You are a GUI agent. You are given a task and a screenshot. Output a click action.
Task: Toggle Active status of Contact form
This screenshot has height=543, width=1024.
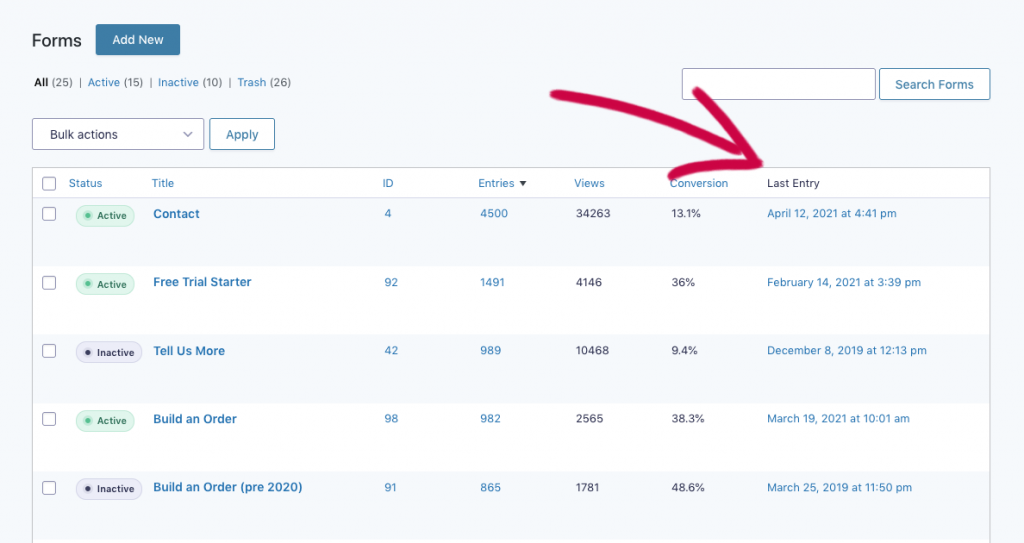pyautogui.click(x=105, y=216)
